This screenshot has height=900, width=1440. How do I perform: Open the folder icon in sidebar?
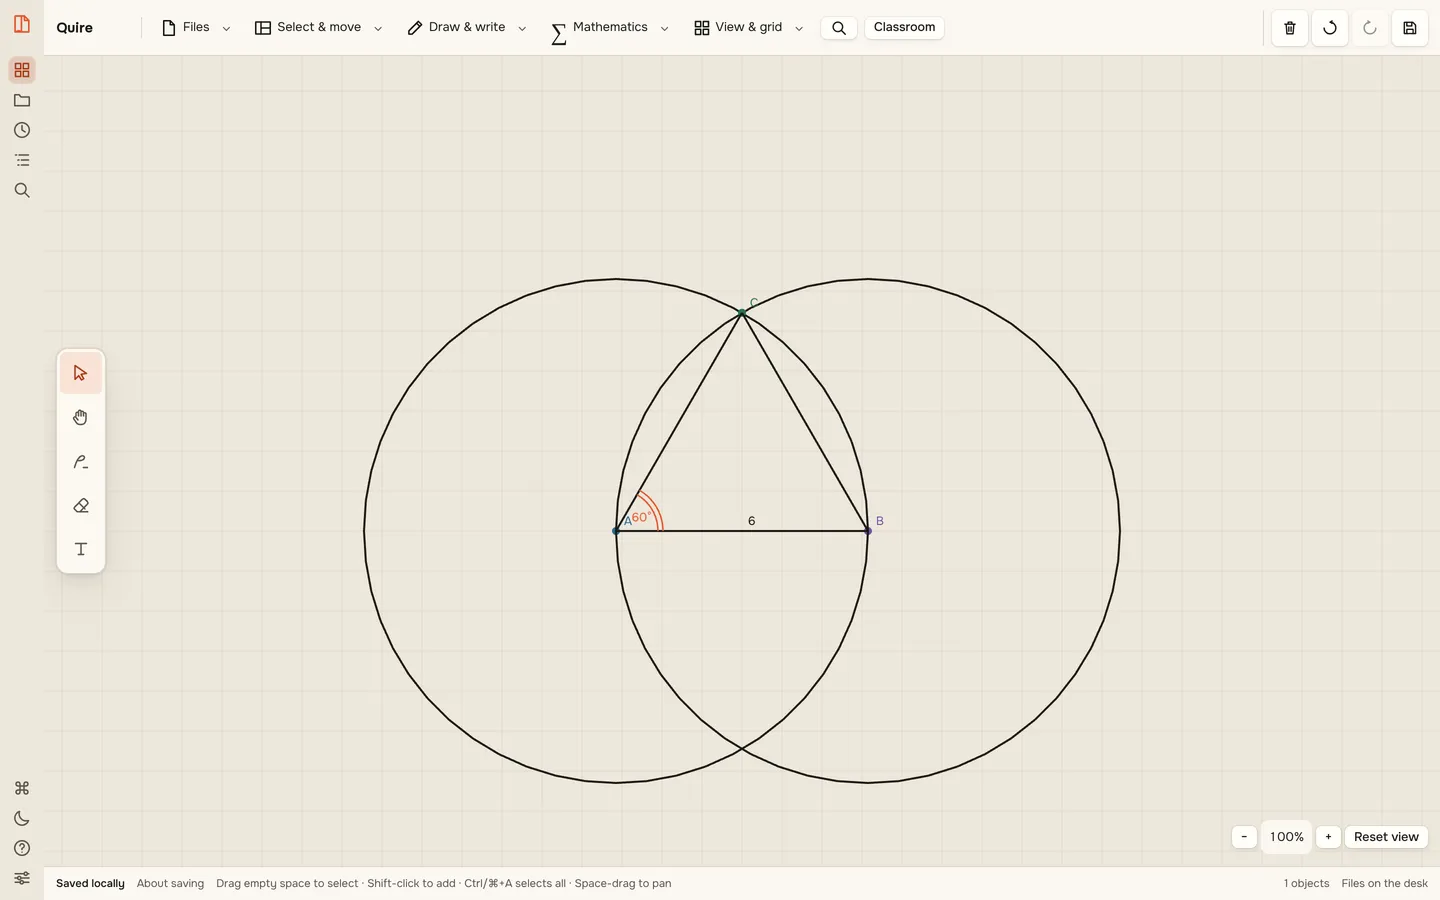(22, 100)
